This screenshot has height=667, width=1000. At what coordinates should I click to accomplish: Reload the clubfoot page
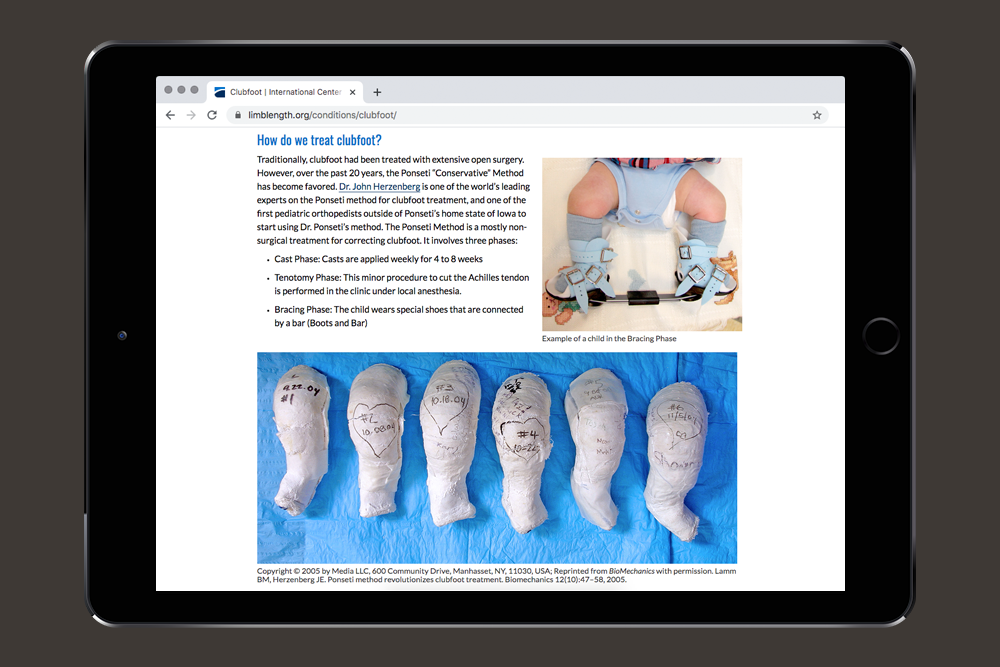coord(212,115)
